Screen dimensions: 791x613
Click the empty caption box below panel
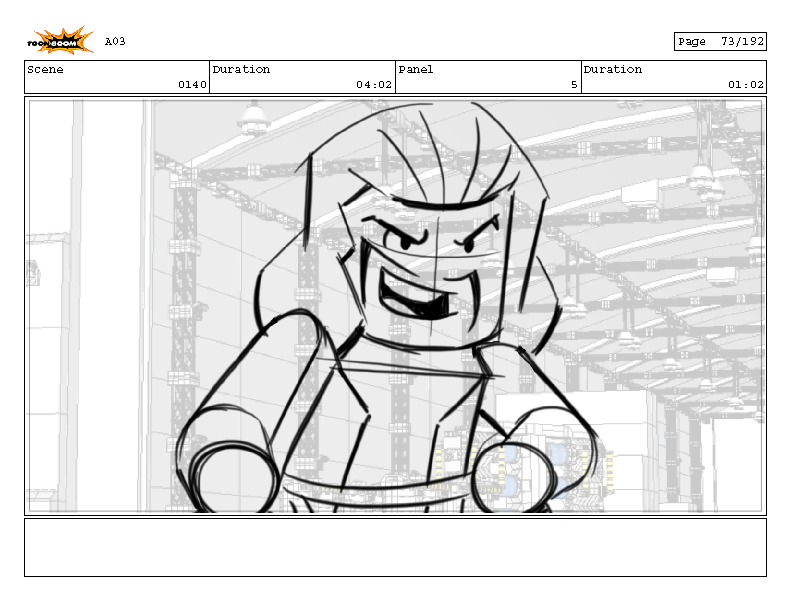point(396,547)
